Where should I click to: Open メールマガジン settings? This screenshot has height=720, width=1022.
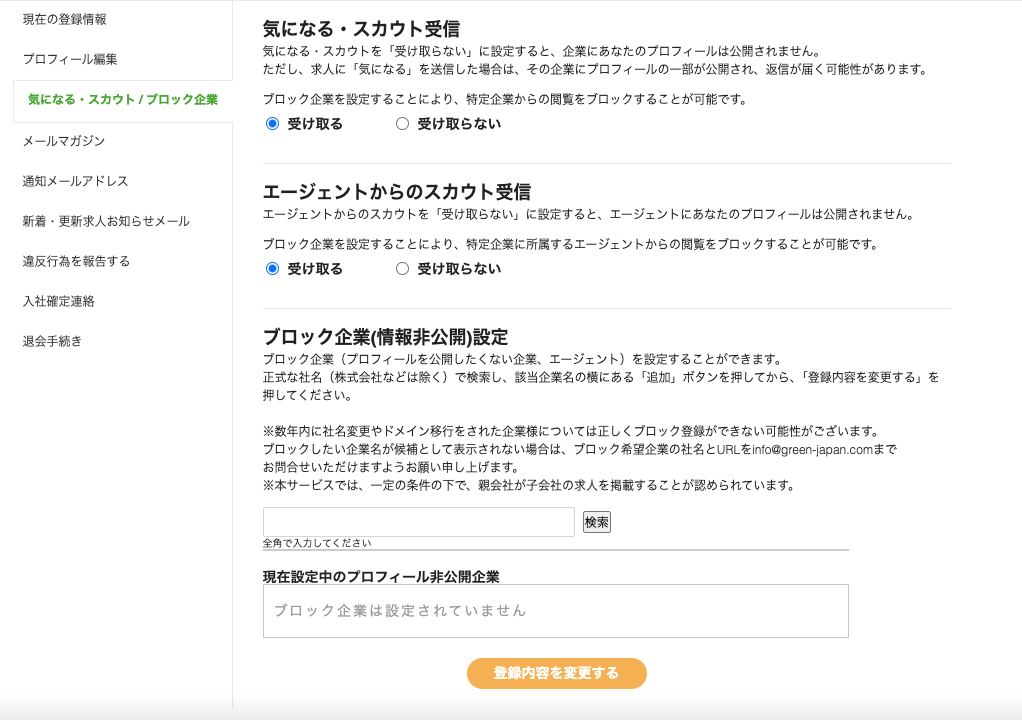click(64, 141)
